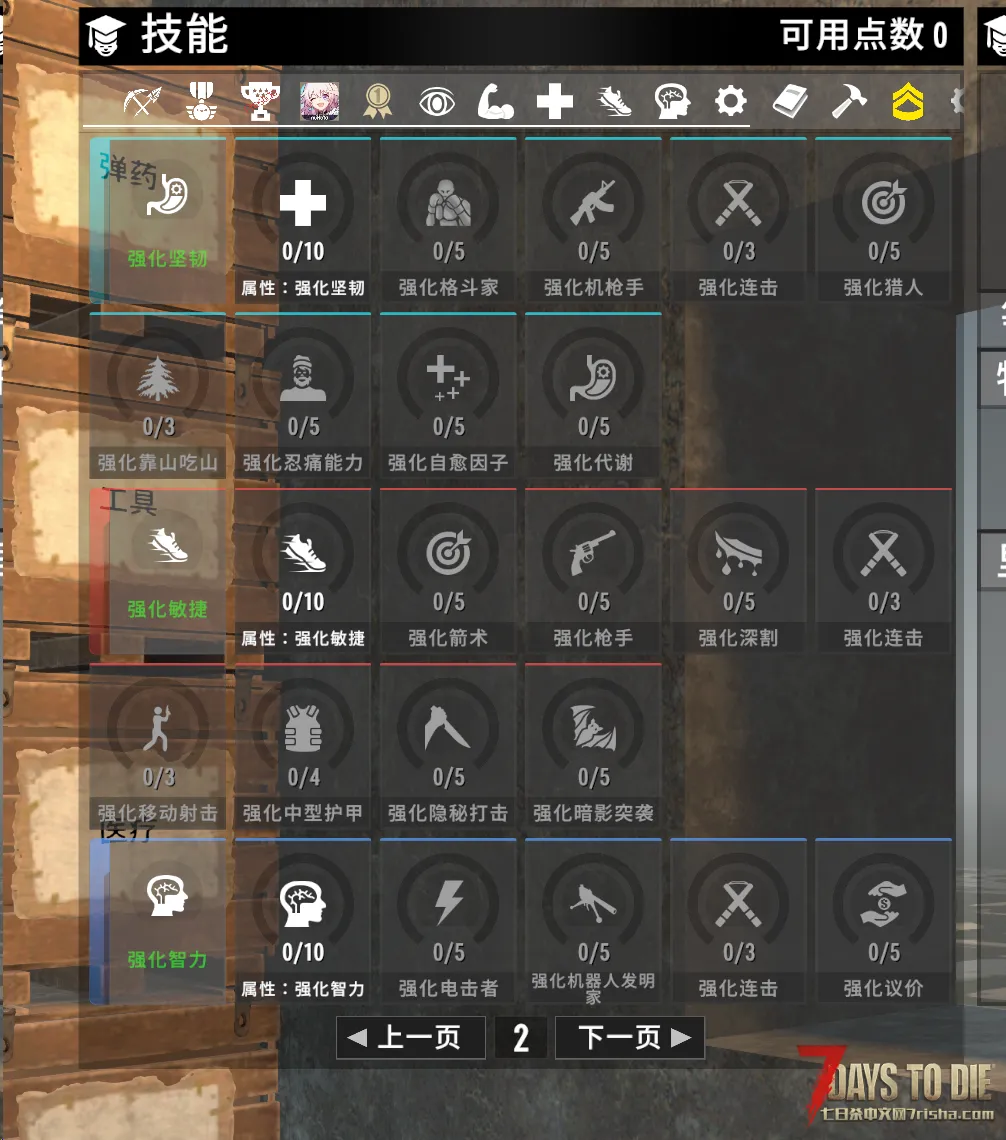Select 强化格斗家 skill tile
1006x1140 pixels.
click(x=448, y=220)
